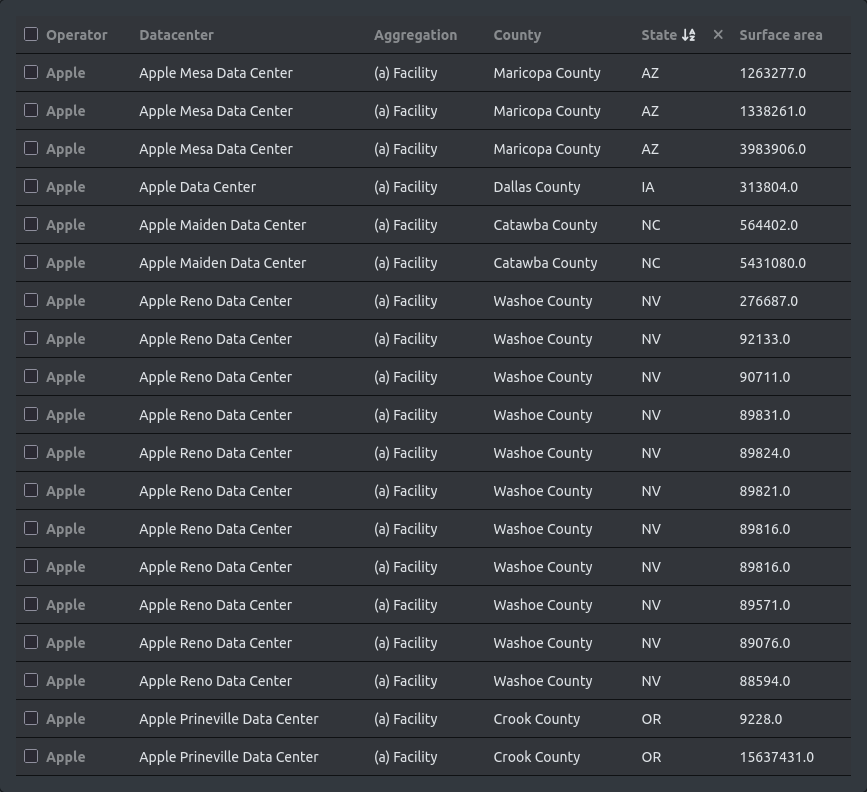The width and height of the screenshot is (867, 792).
Task: Click Washoe County in the 90711.0 row
Action: 542,377
